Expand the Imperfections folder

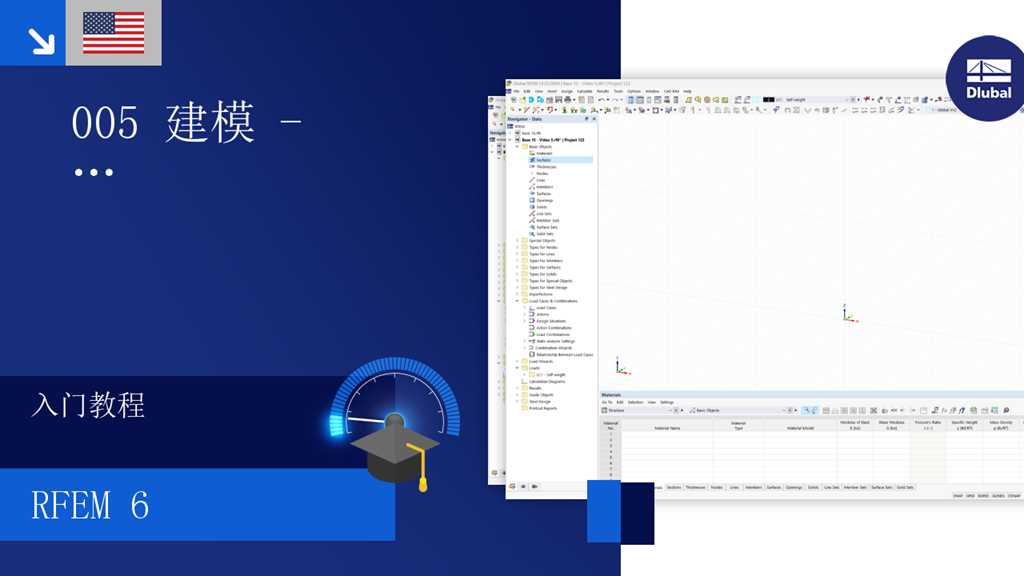517,295
